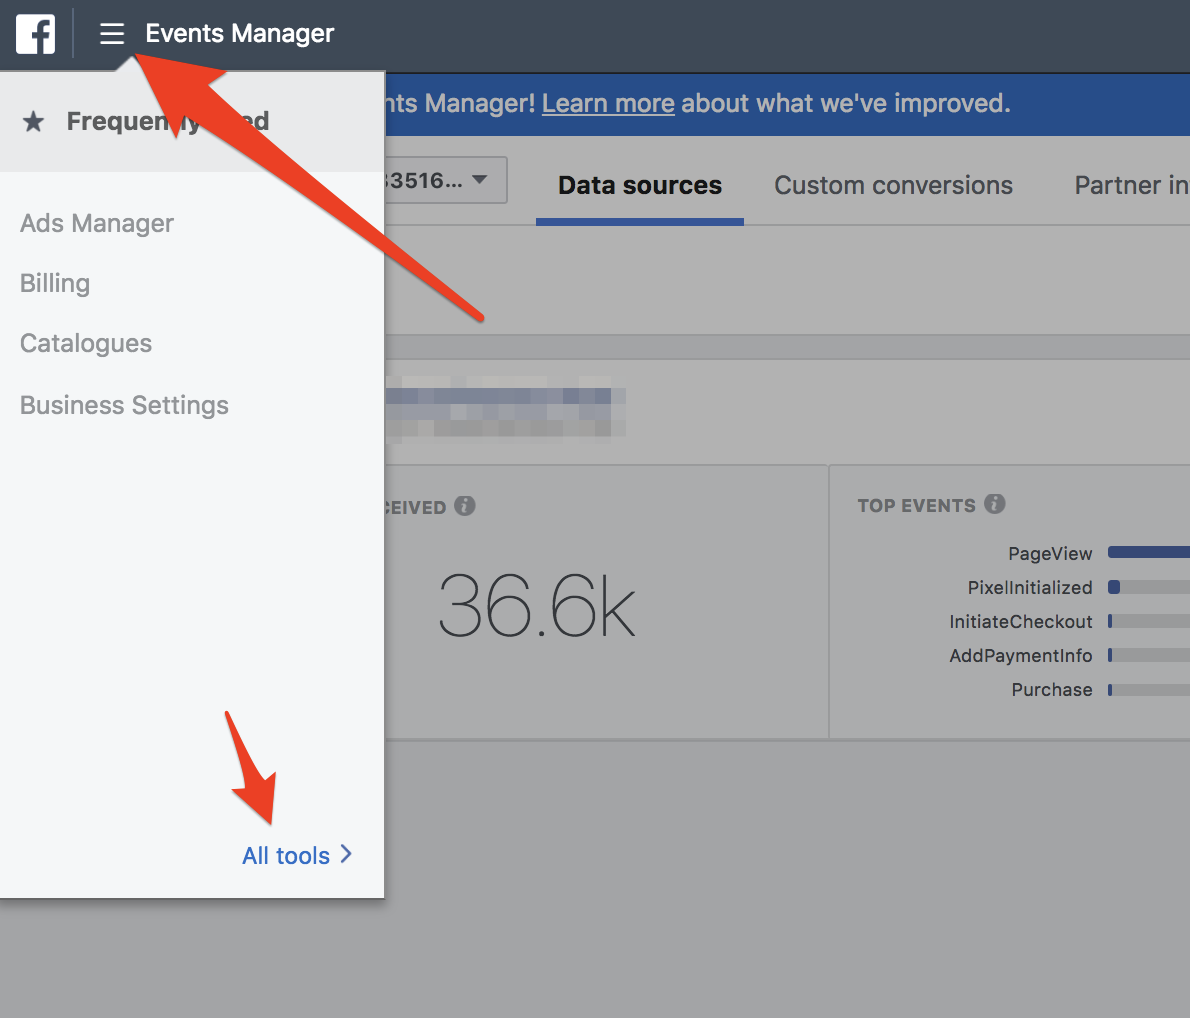1190x1018 pixels.
Task: Open the hamburger menu icon
Action: coord(112,34)
